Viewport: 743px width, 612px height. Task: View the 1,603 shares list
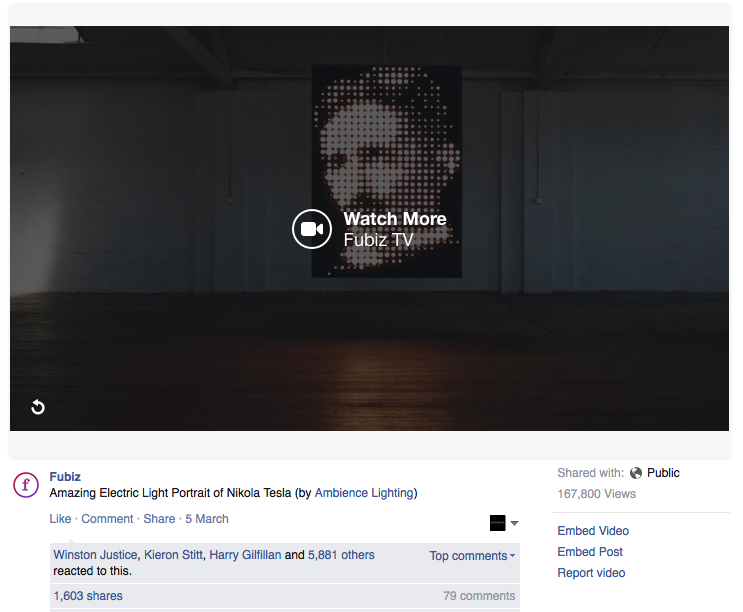tap(88, 596)
